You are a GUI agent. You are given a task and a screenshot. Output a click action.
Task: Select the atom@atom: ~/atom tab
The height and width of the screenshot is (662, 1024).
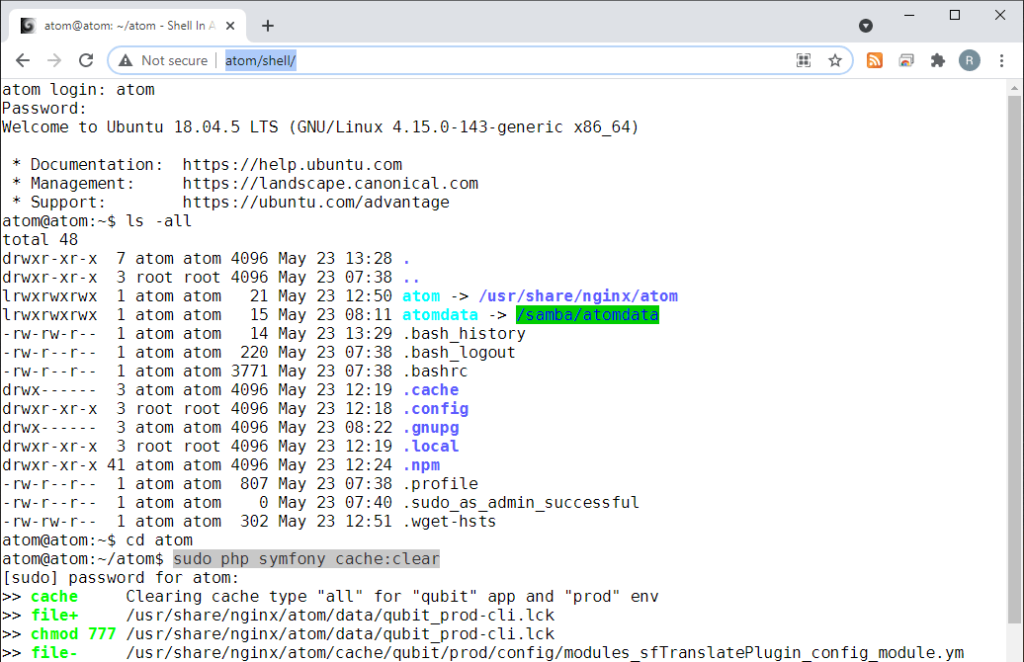click(x=129, y=26)
